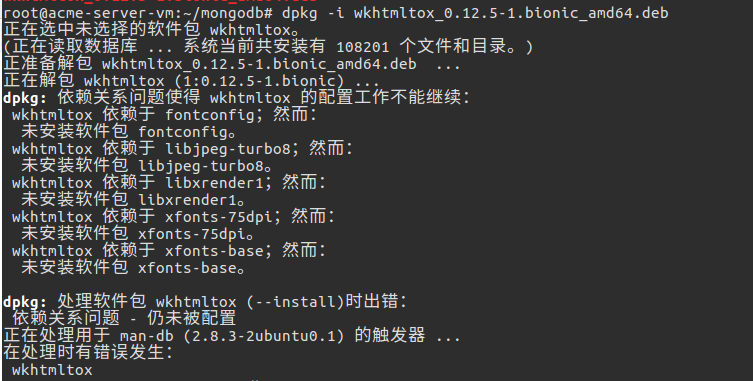Click the wkhtmltox_0.12.5-1.bionic_amd64.deb filename in the command
The height and width of the screenshot is (381, 753).
pos(511,12)
